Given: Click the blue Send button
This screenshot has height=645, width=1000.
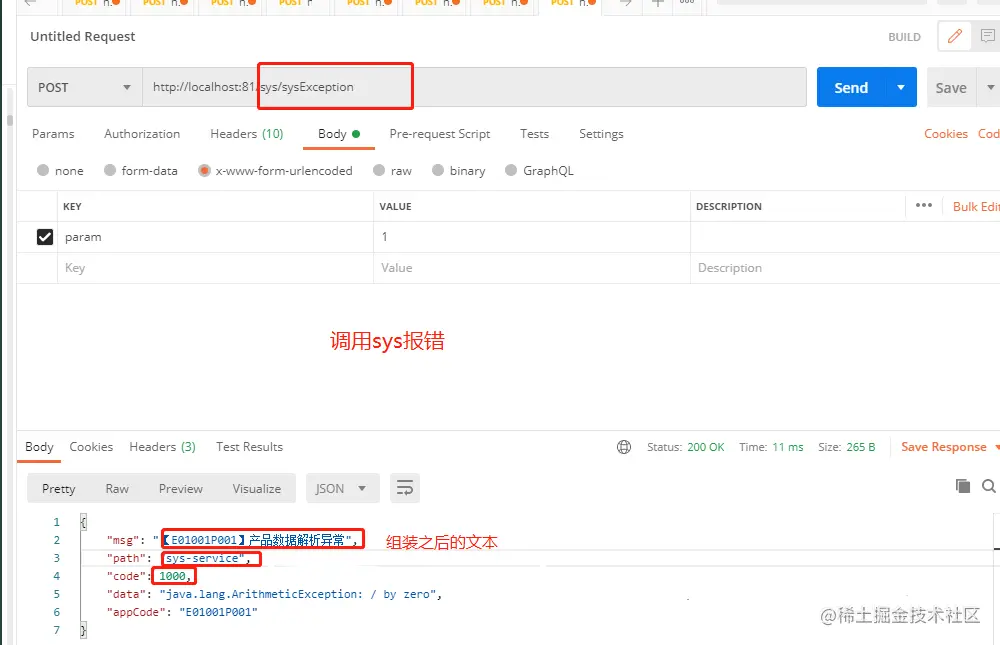Looking at the screenshot, I should [x=851, y=87].
